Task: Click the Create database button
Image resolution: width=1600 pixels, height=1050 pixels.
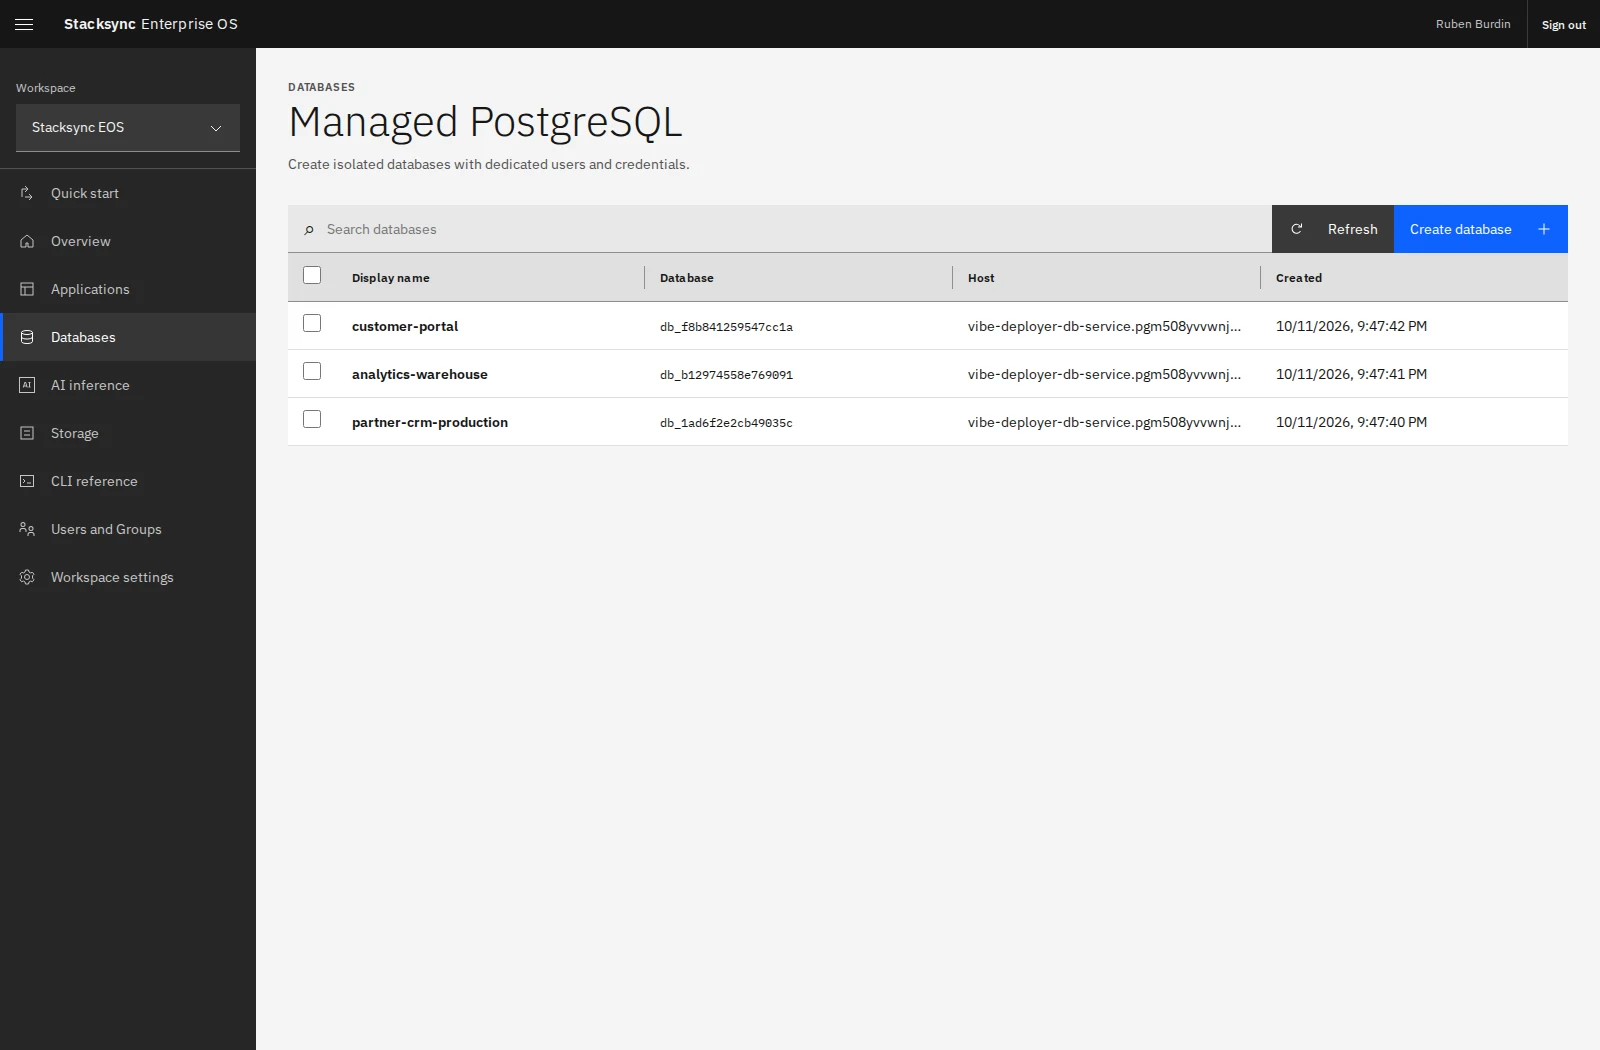Action: [1481, 229]
